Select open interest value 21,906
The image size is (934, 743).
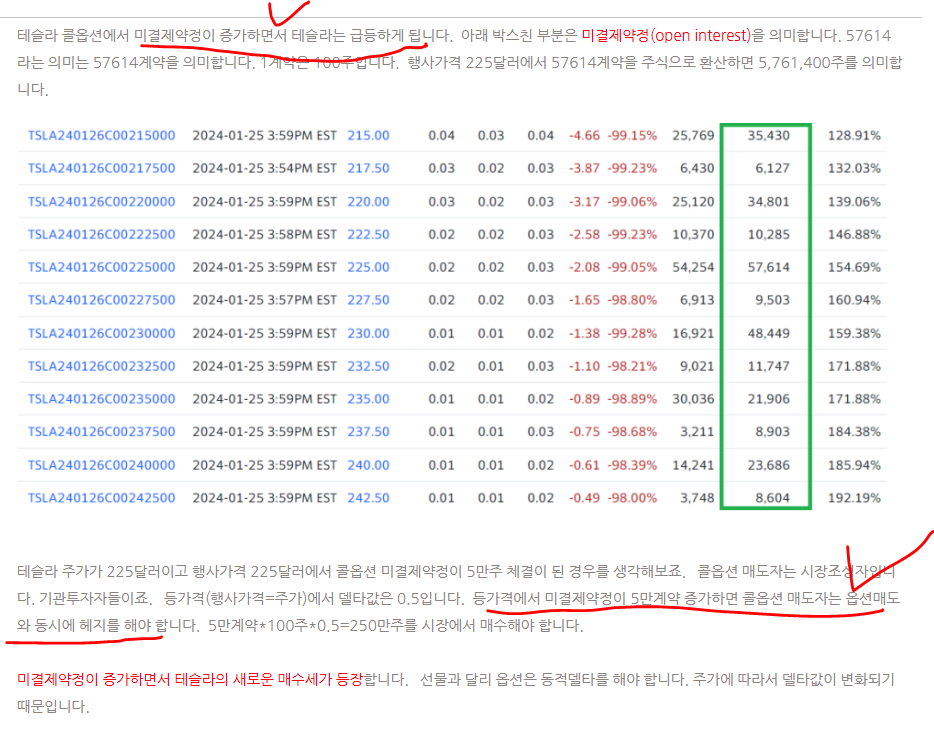[x=769, y=399]
